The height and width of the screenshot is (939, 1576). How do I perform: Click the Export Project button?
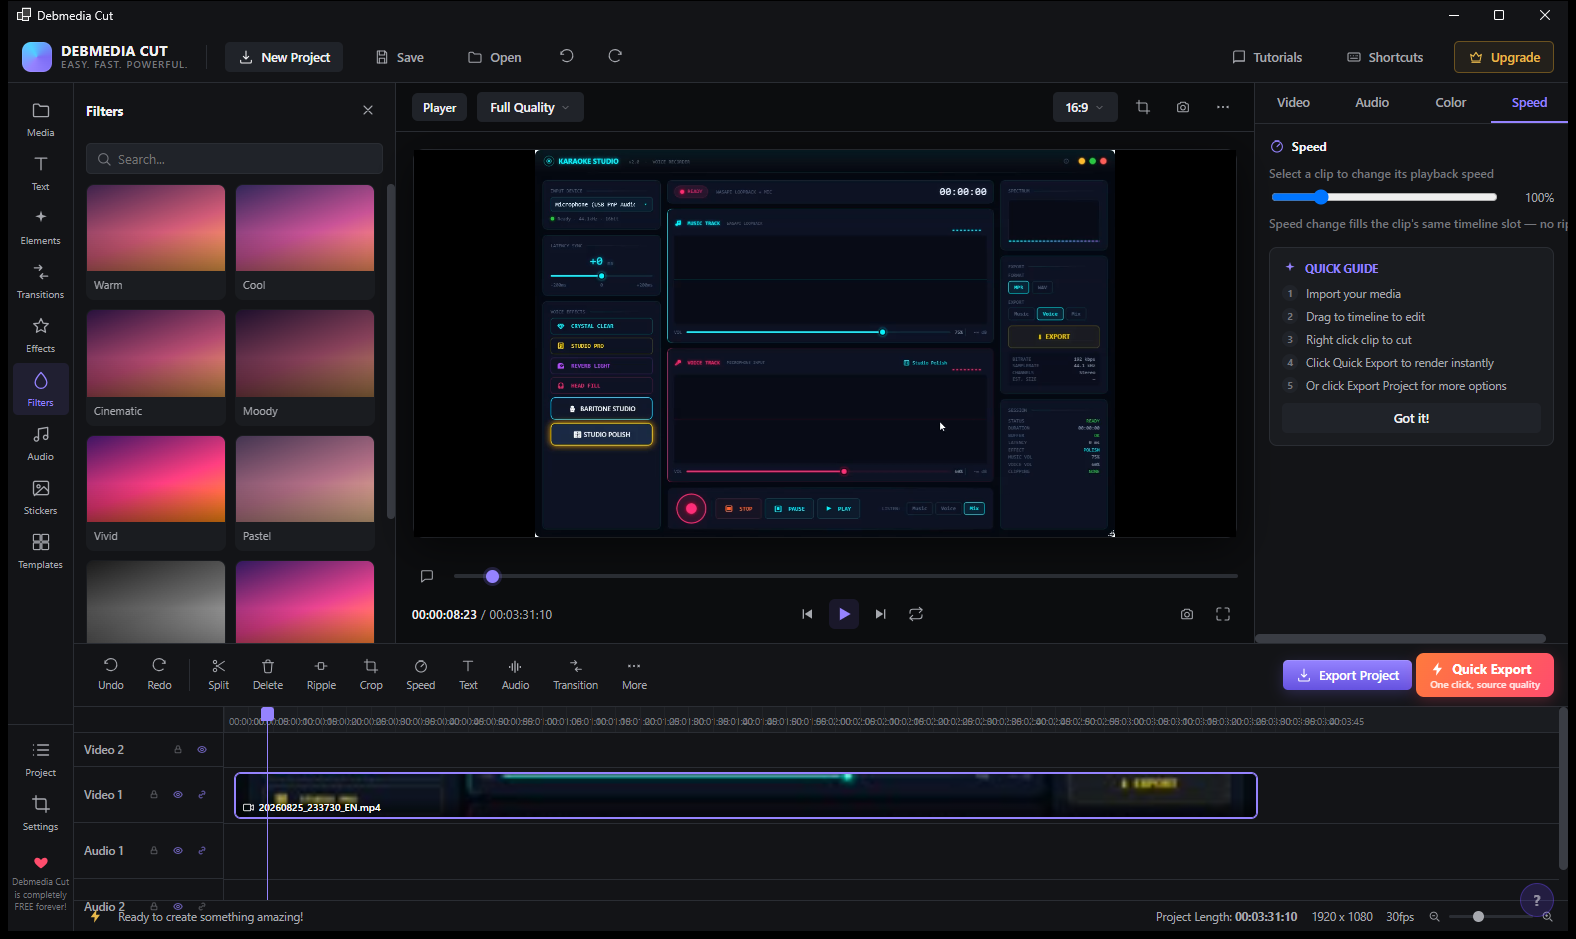click(1348, 675)
